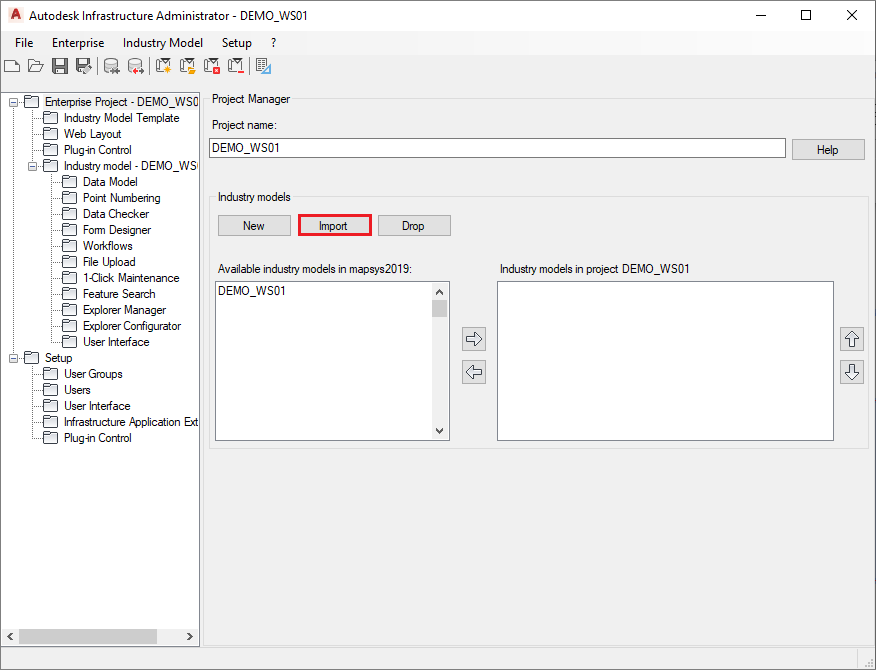The height and width of the screenshot is (670, 876).
Task: Select 1-Click Maintenance in the tree
Action: 131,278
